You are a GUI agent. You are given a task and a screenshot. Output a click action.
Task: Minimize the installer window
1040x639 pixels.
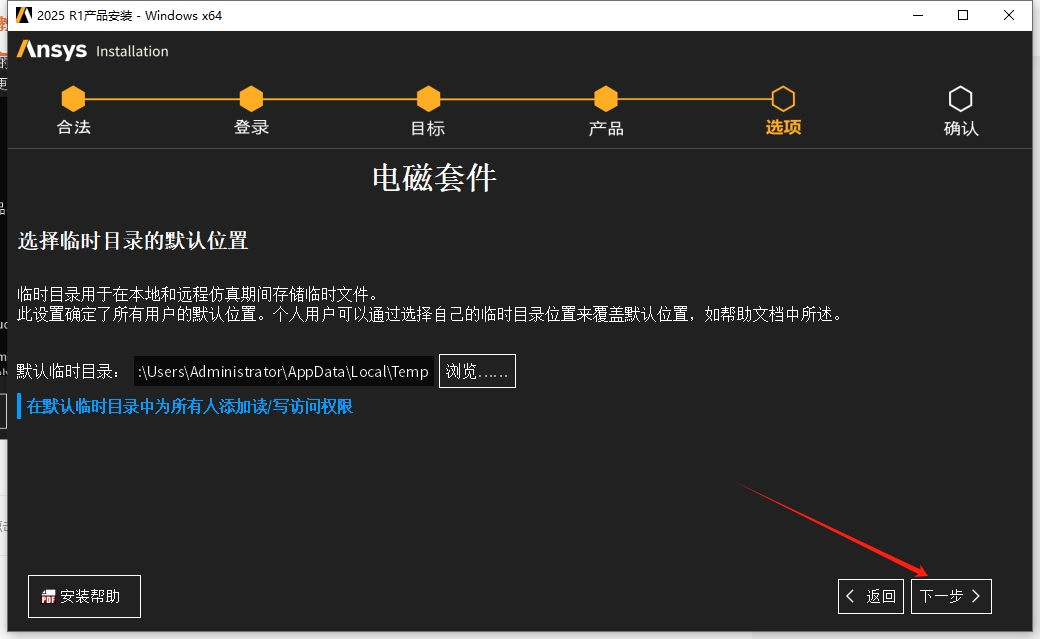coord(918,15)
